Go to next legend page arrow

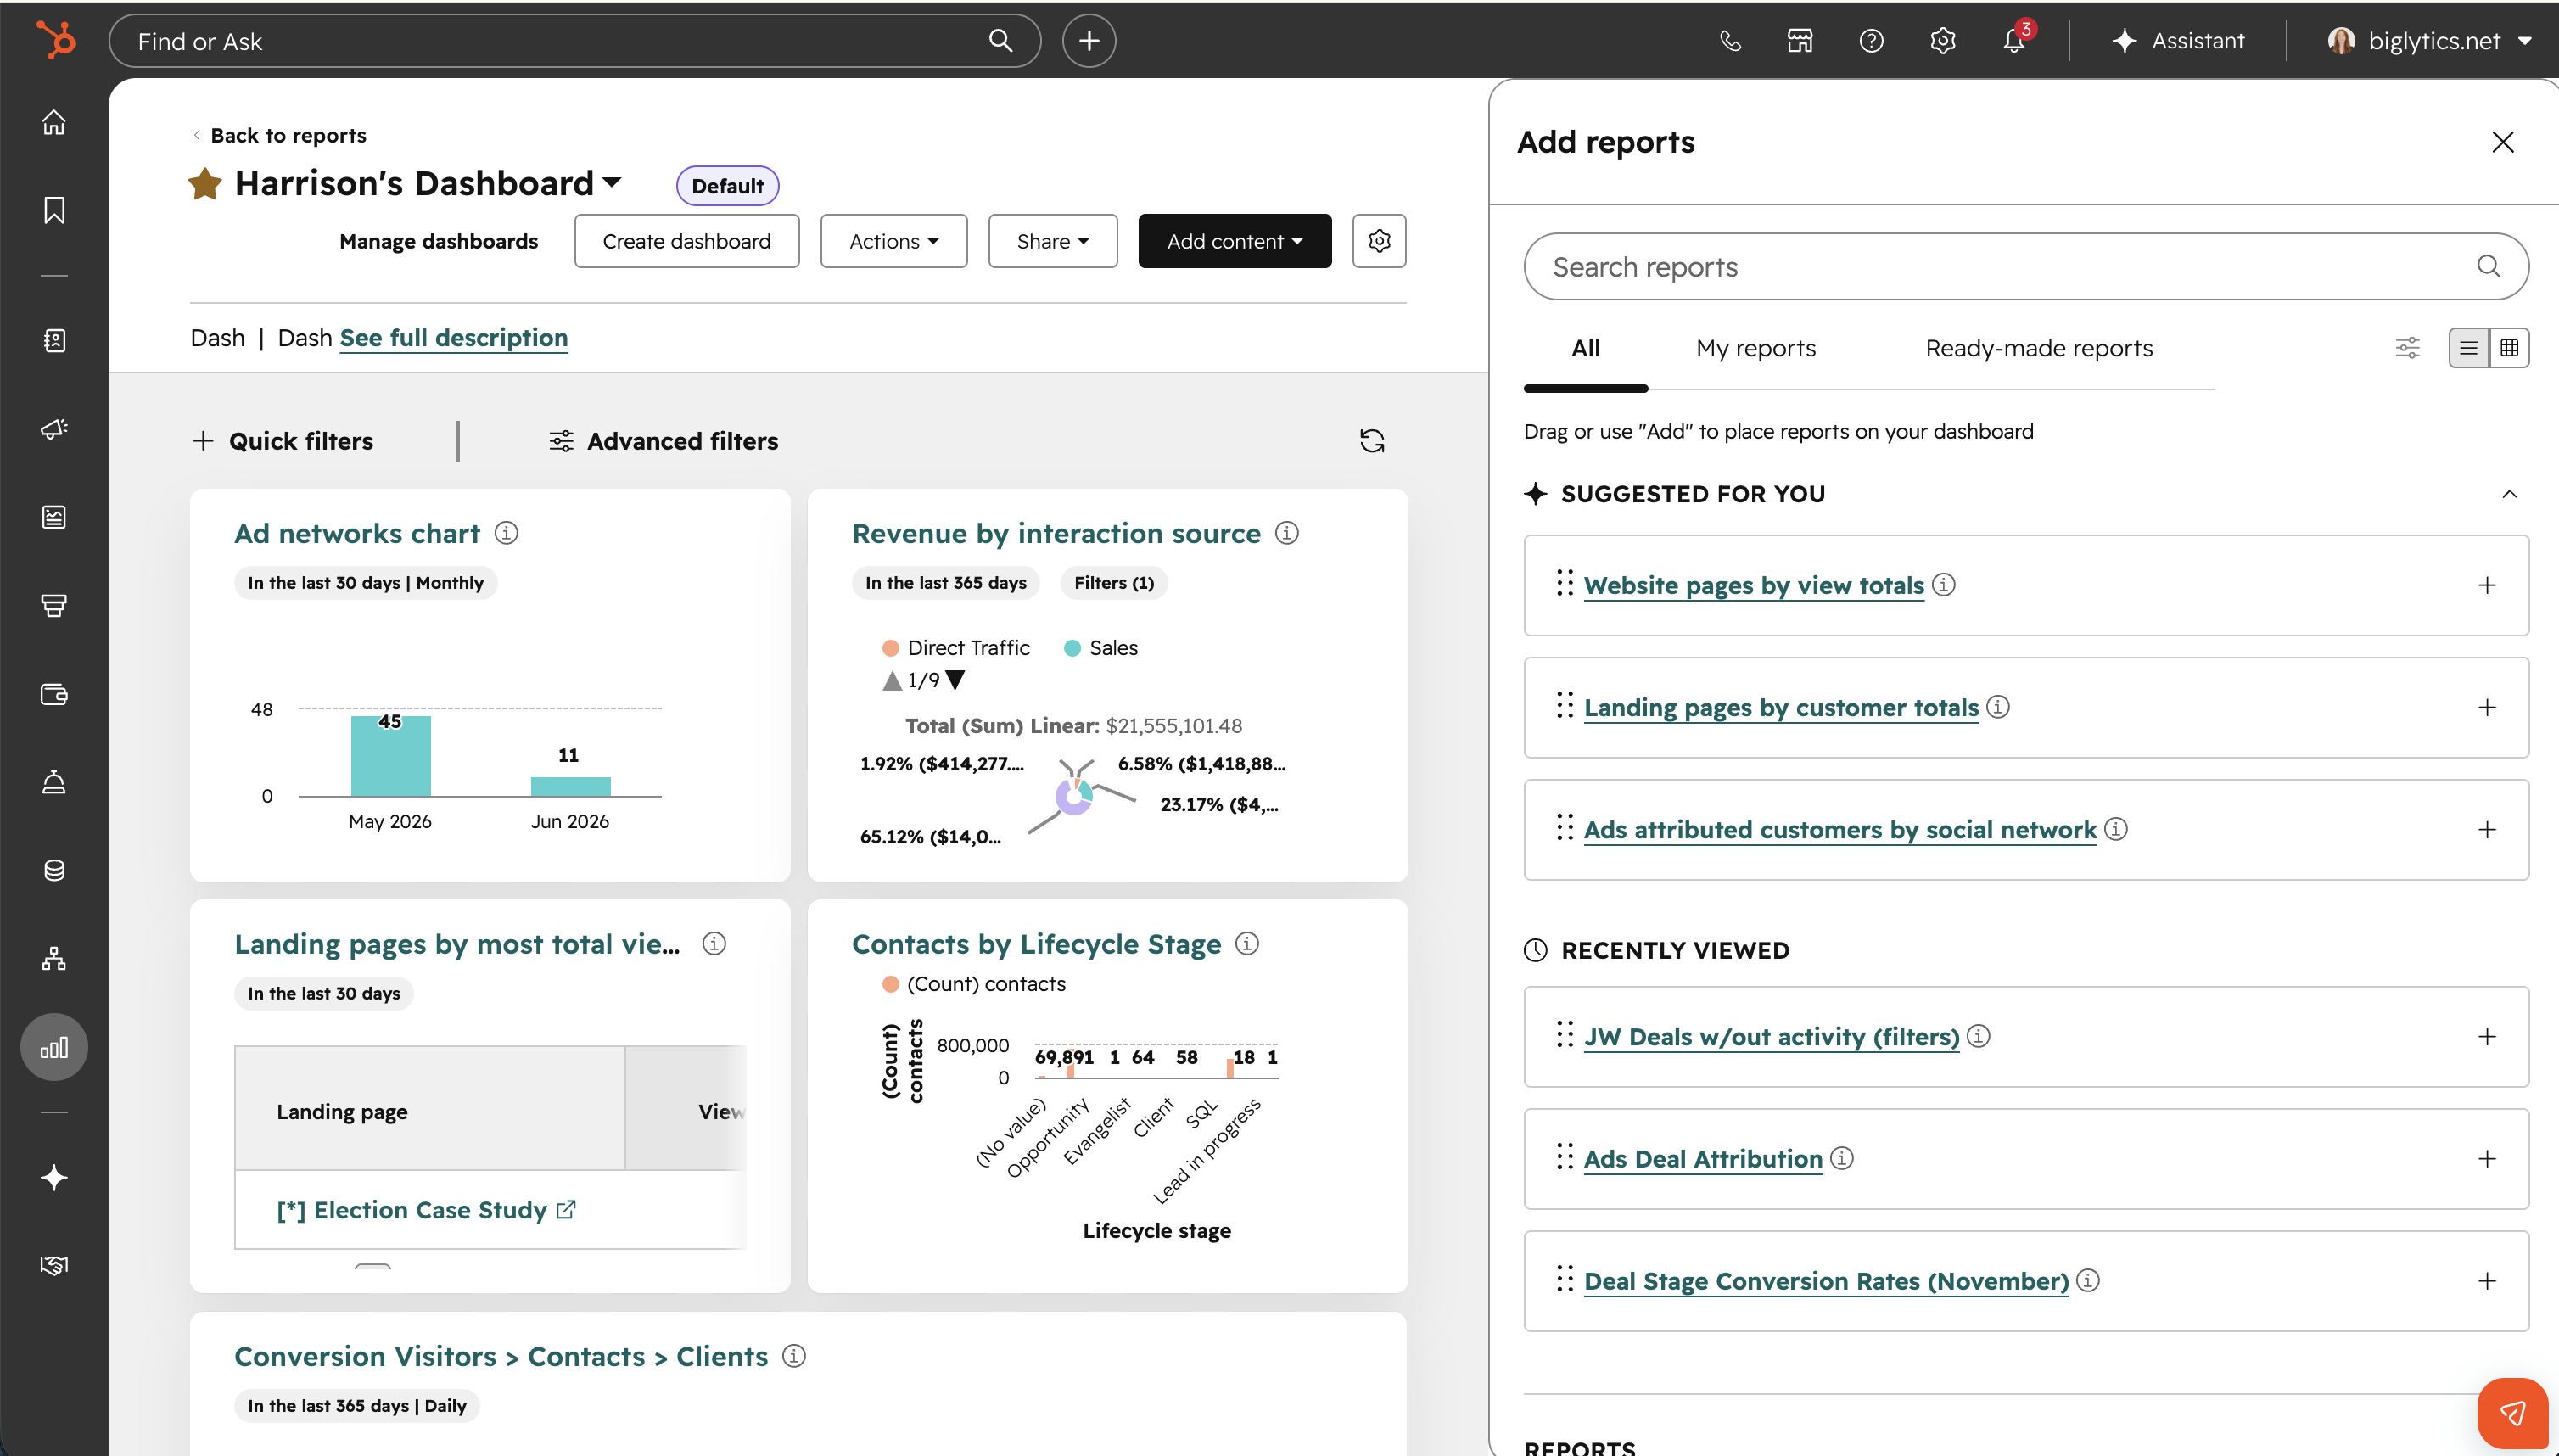[956, 680]
